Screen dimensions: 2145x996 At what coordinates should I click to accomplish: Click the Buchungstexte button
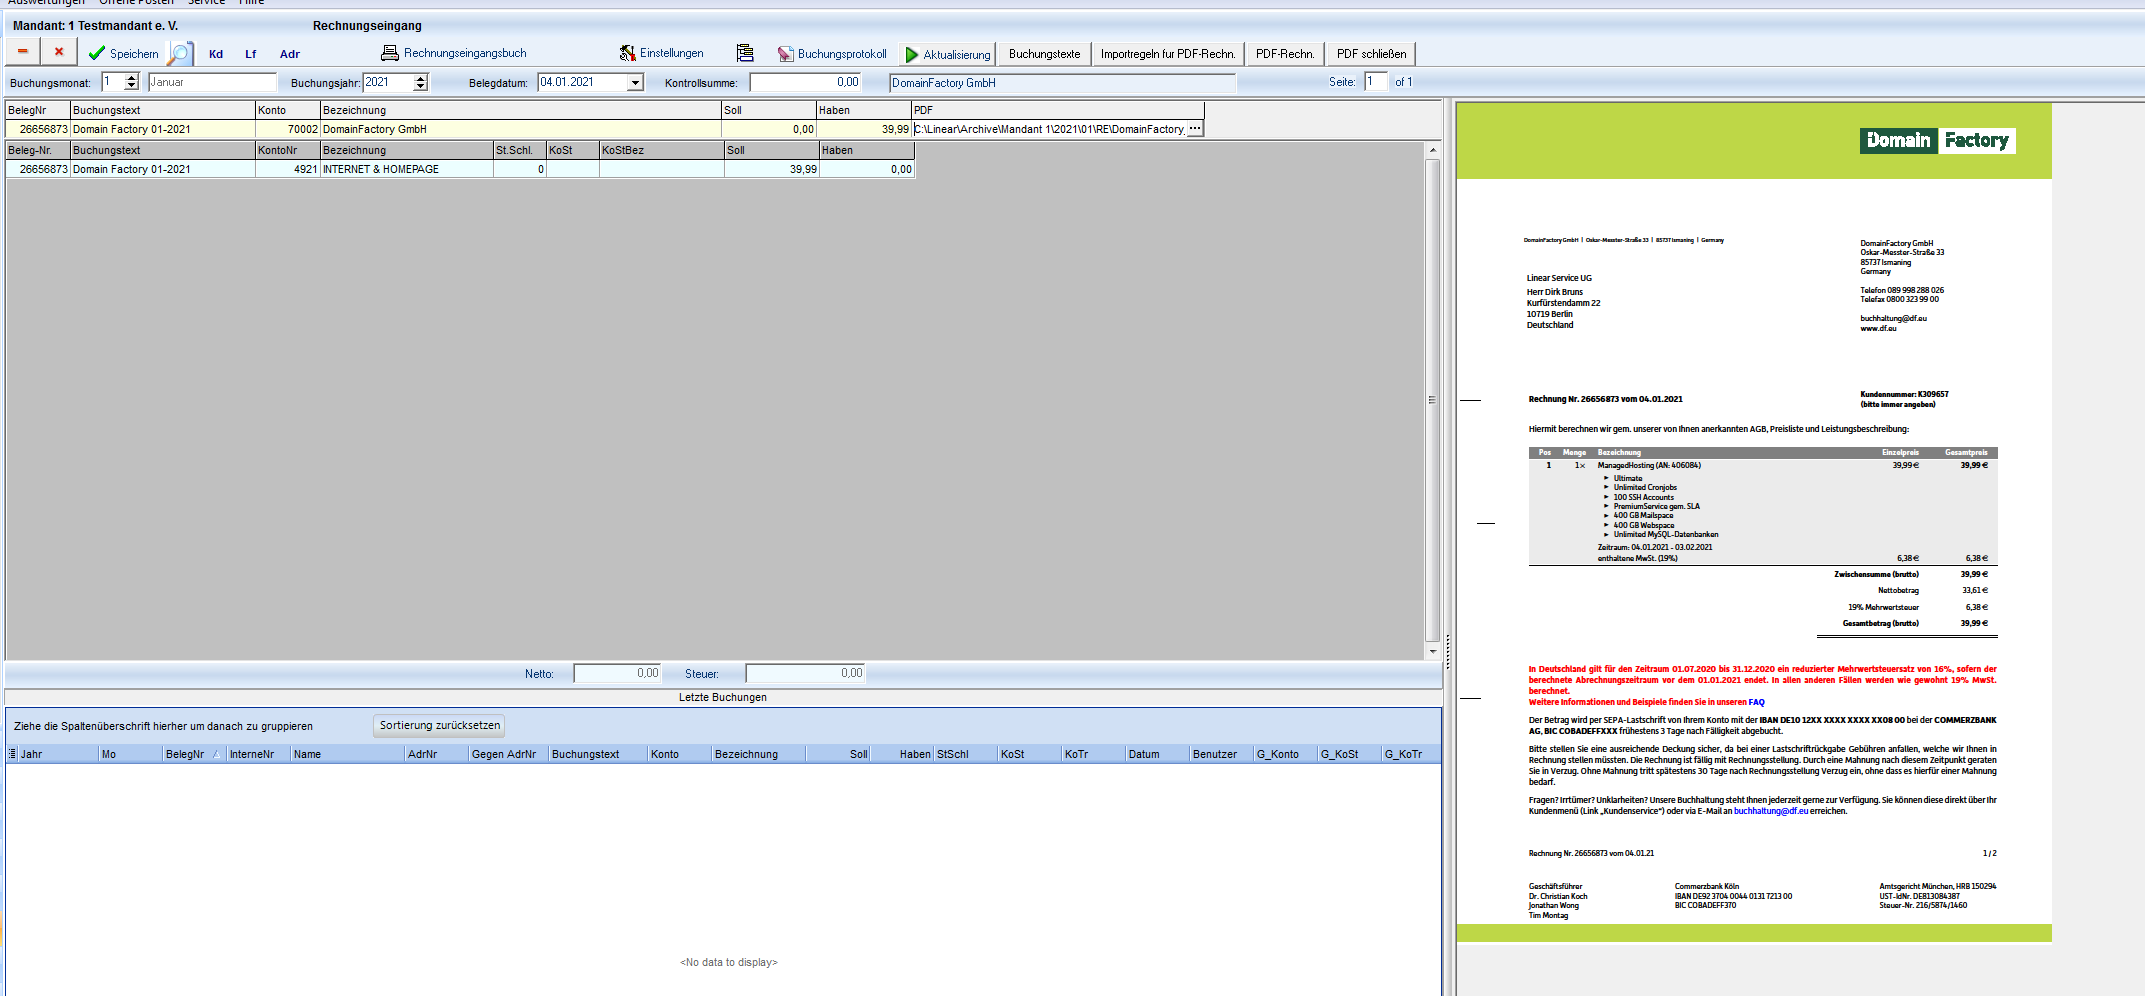[1044, 54]
